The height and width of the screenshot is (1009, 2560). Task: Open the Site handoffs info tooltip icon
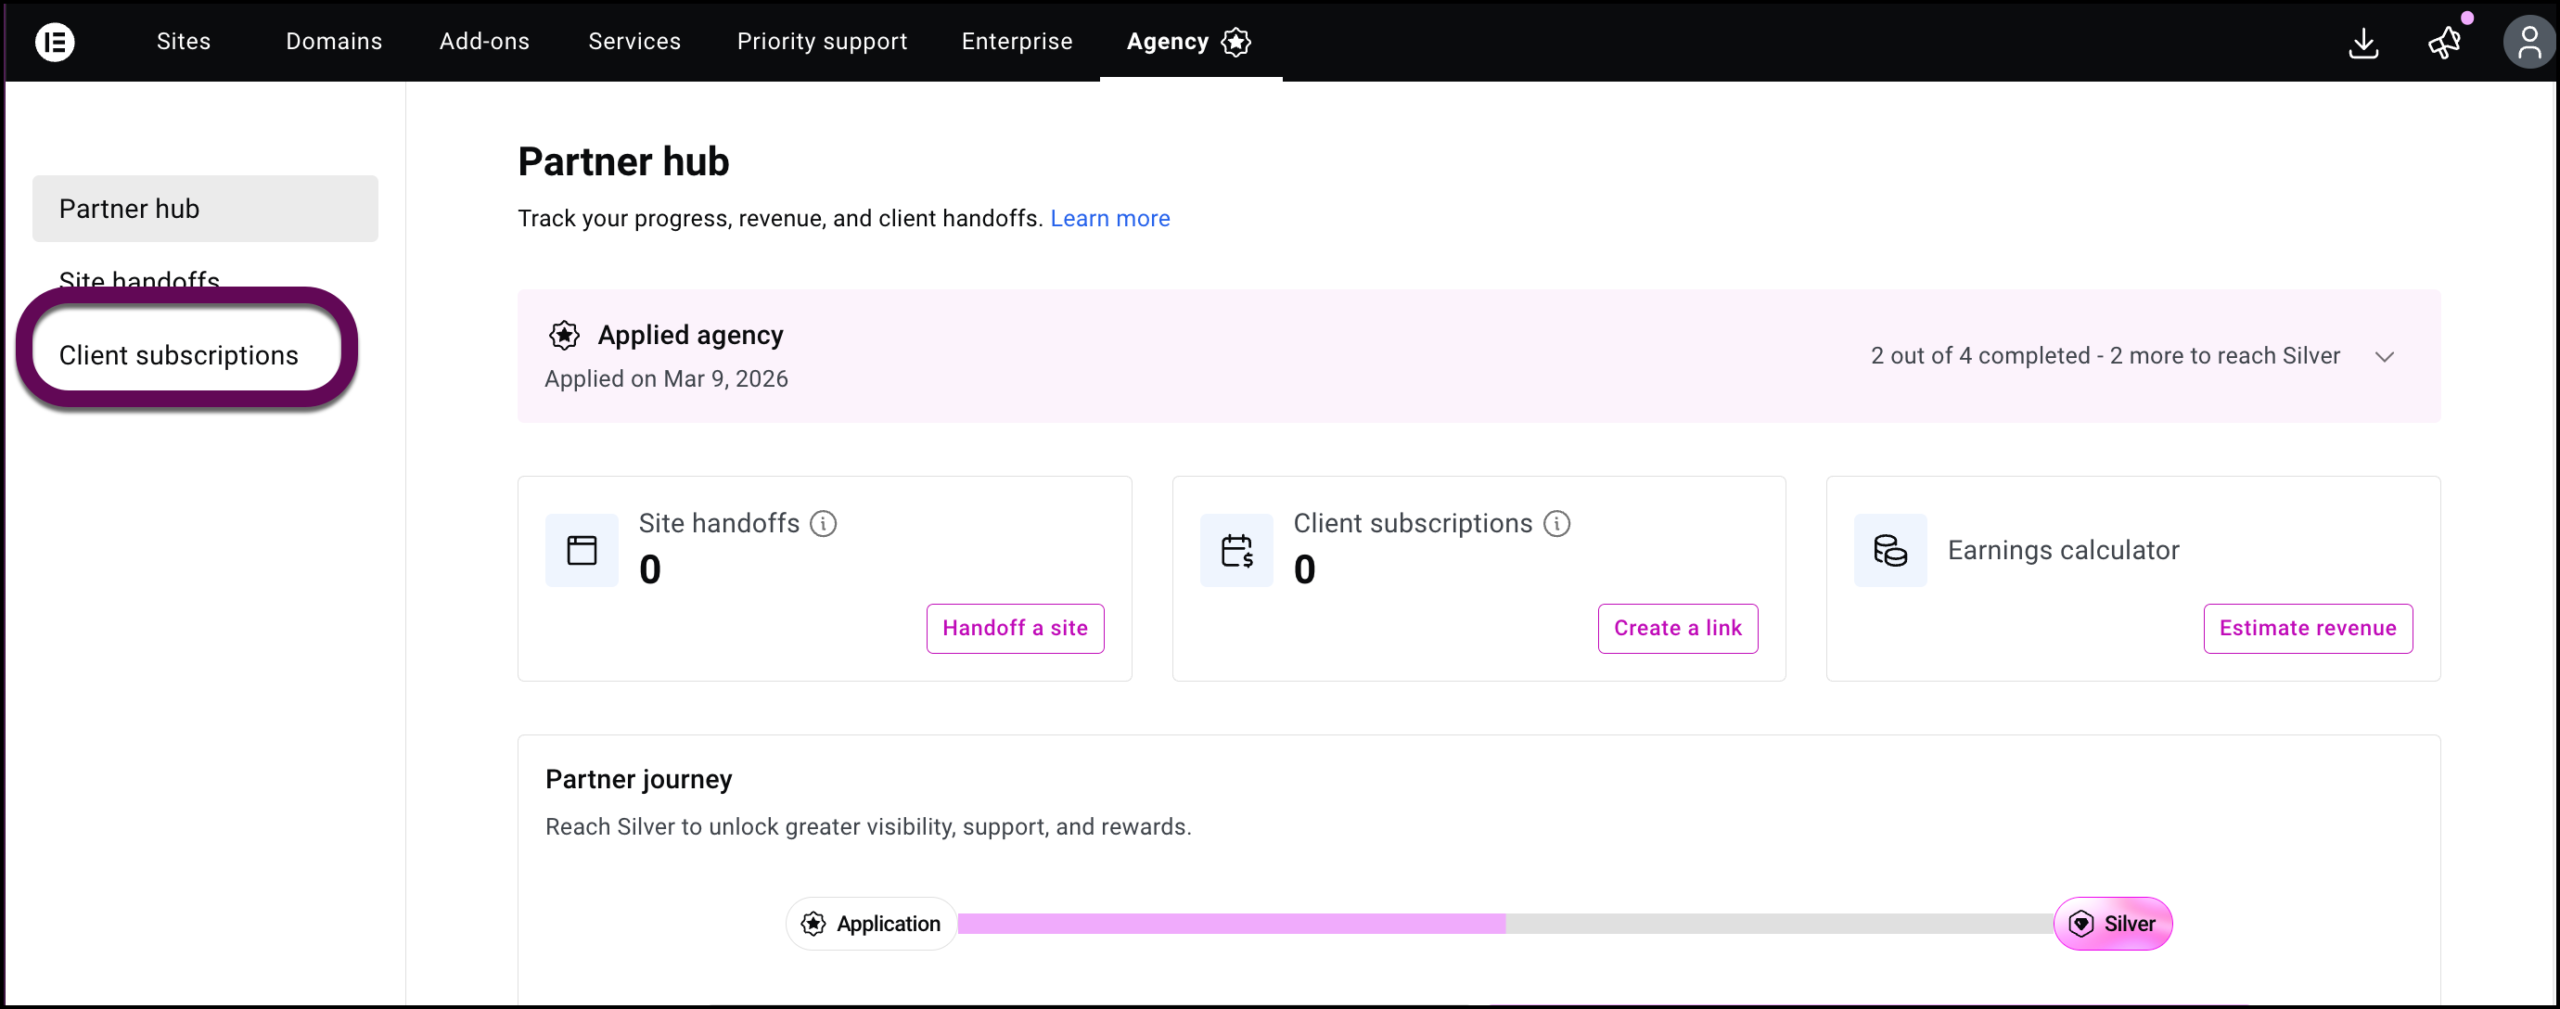coord(823,524)
